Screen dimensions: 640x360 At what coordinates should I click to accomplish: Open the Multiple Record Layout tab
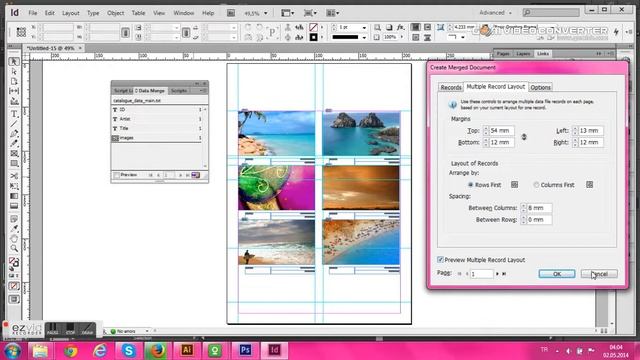tap(496, 87)
